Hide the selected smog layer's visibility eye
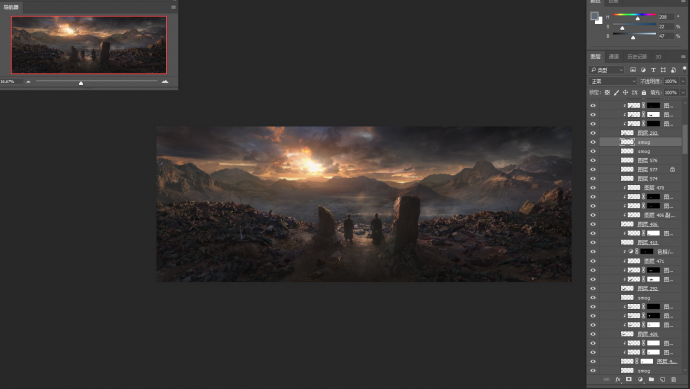The image size is (690, 389). coord(593,142)
